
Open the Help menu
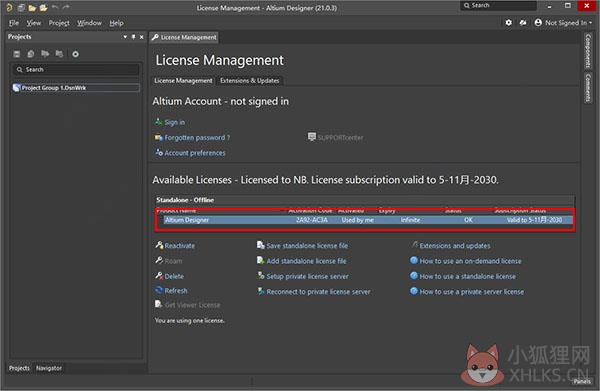coord(116,23)
